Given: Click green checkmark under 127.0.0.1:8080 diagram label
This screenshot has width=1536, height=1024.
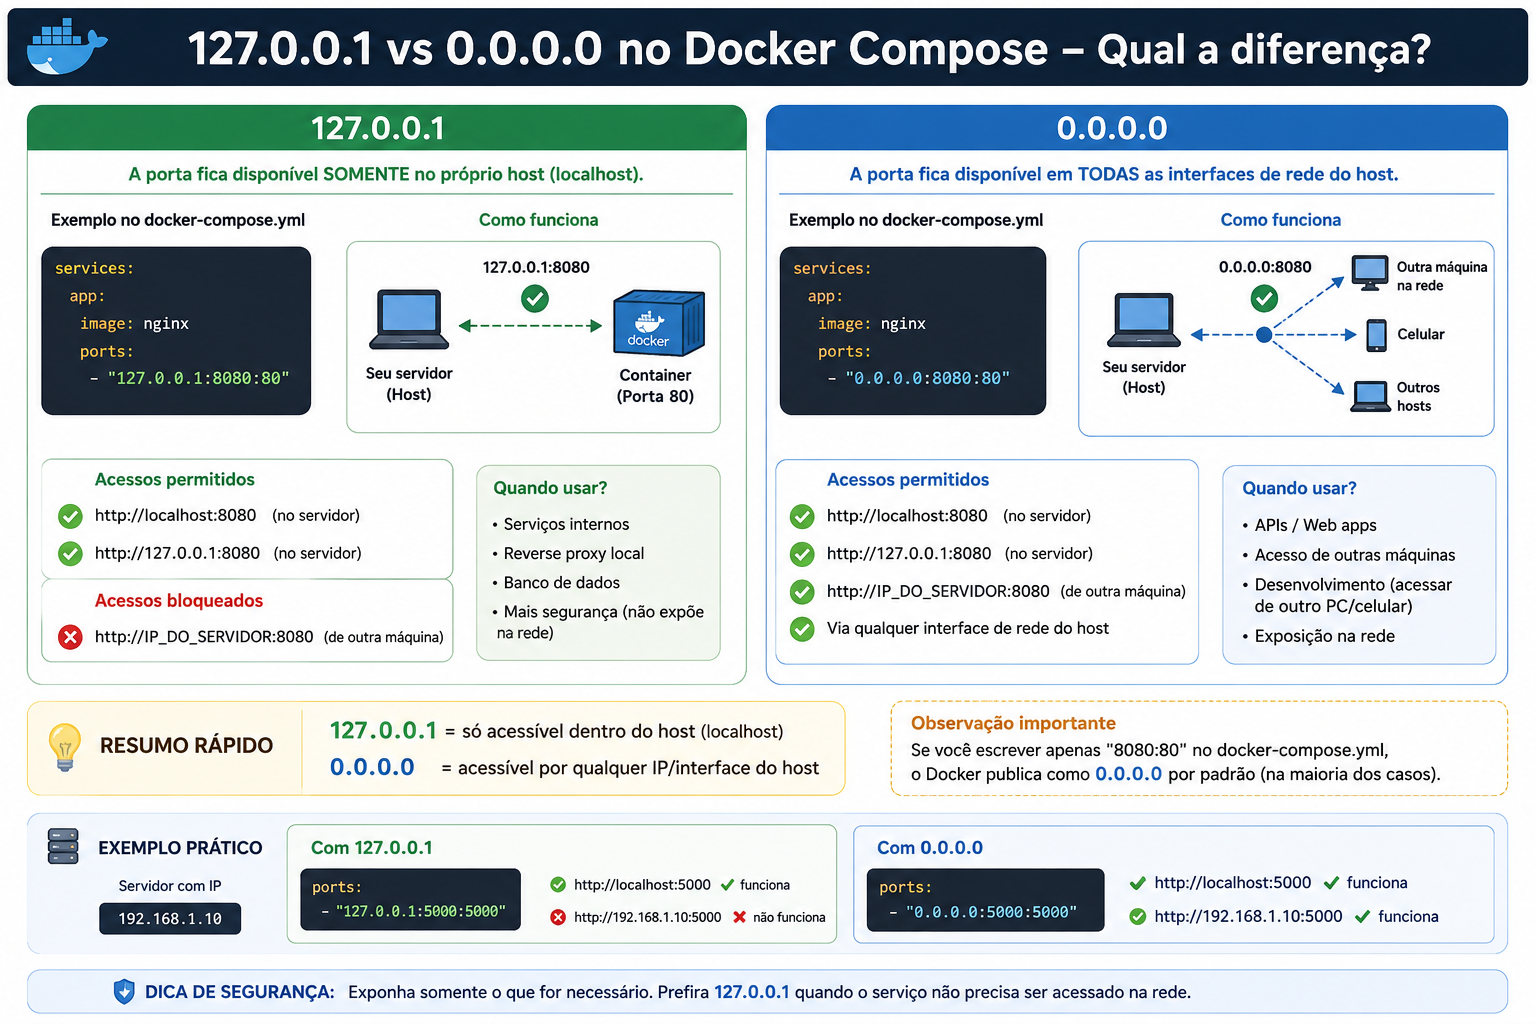Looking at the screenshot, I should pos(535,298).
